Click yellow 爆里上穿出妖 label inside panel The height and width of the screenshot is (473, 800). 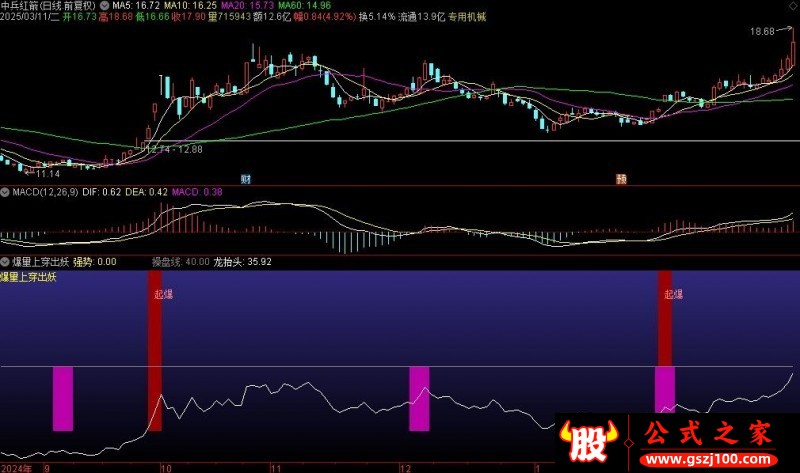point(28,277)
